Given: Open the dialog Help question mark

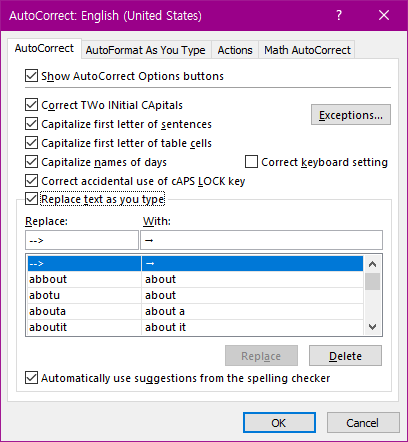Looking at the screenshot, I should click(339, 15).
